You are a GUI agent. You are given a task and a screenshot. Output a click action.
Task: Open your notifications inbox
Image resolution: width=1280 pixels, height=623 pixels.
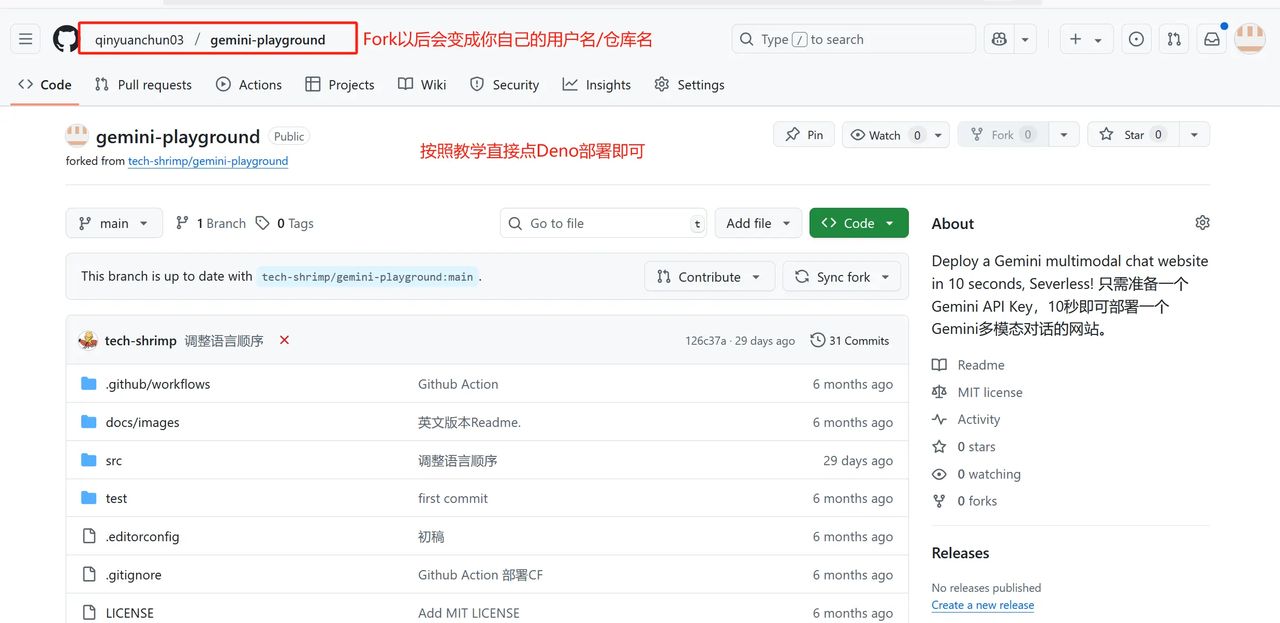1213,38
